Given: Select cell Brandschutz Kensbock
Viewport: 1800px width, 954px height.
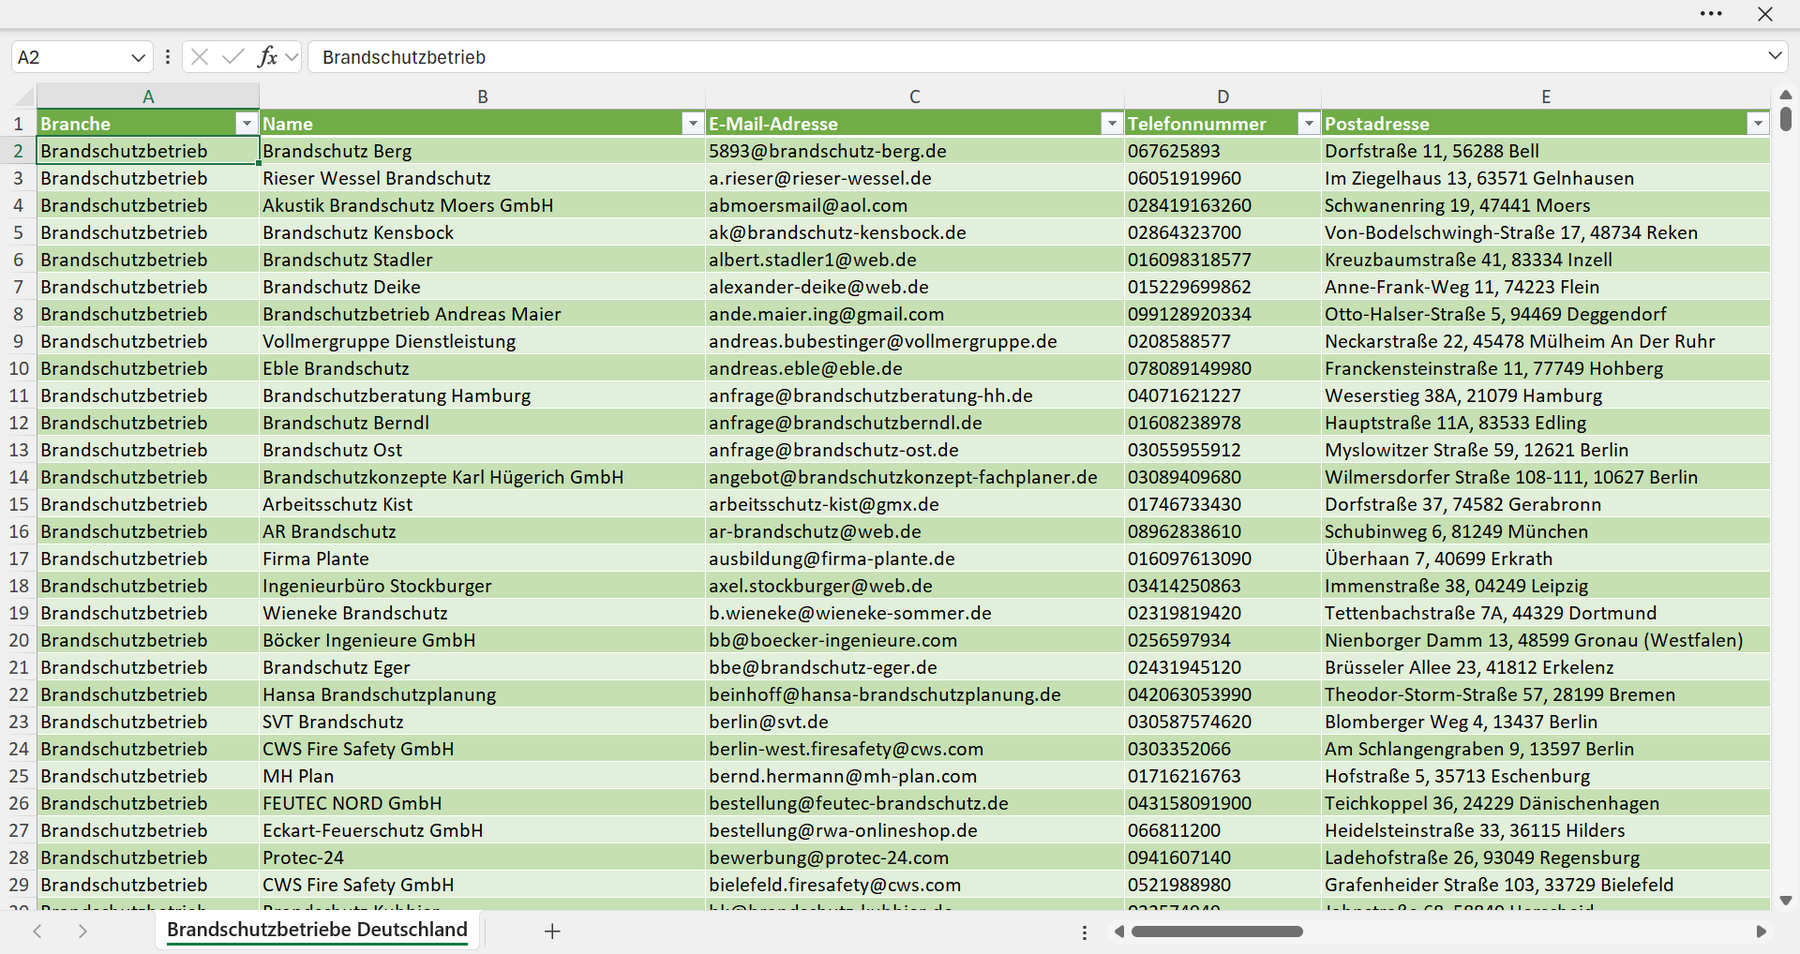Looking at the screenshot, I should (482, 232).
